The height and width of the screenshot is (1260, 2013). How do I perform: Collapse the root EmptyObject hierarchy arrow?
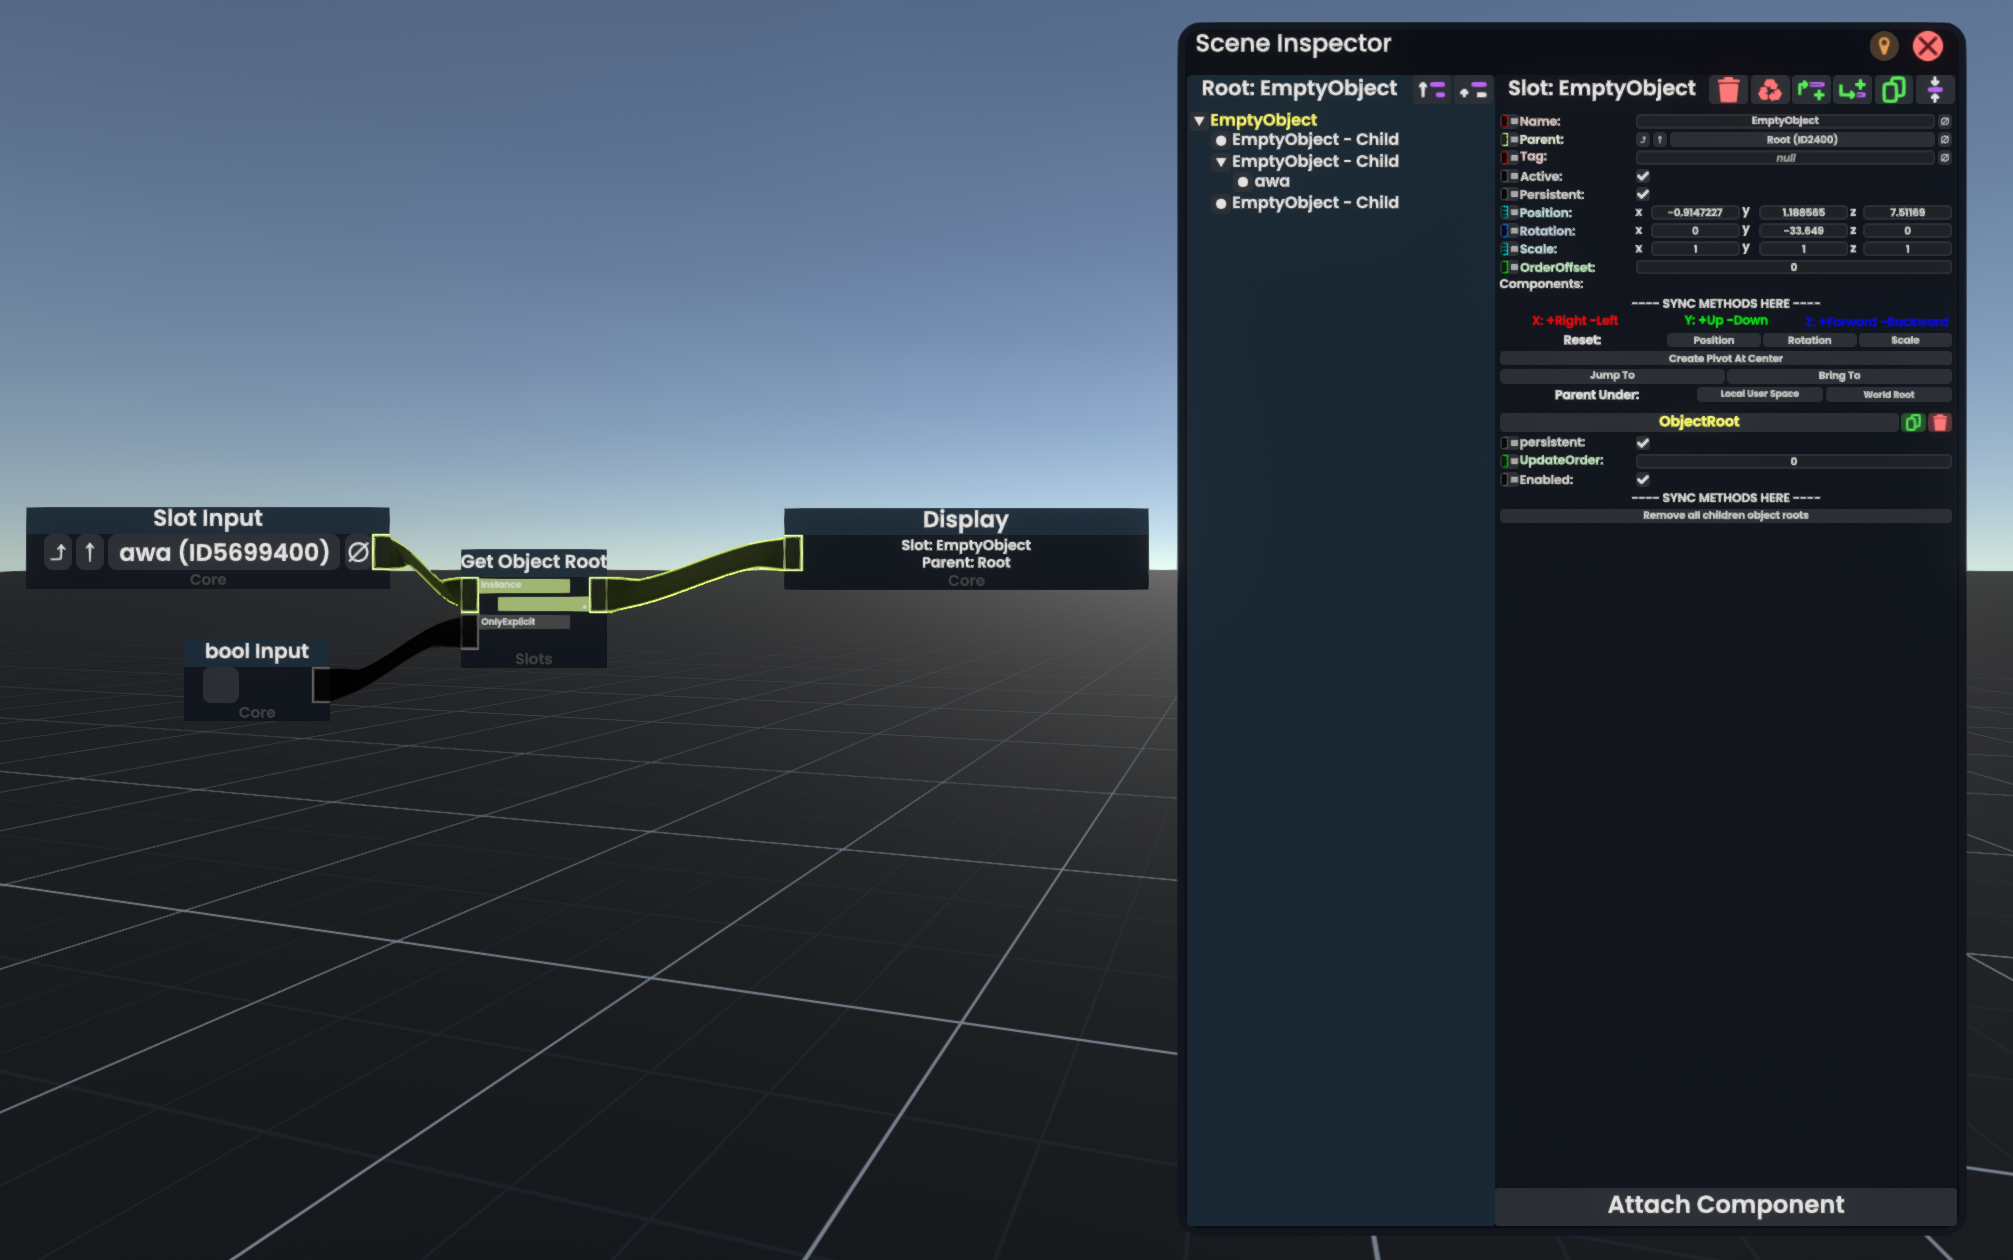[x=1199, y=120]
